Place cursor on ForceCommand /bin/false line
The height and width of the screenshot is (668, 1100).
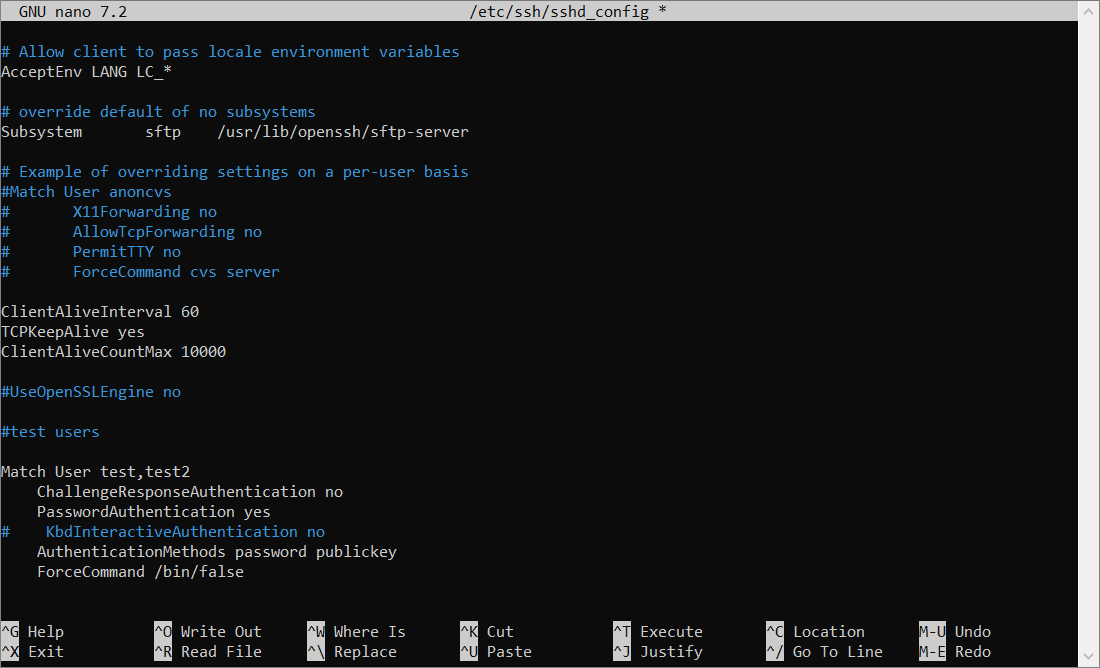(140, 572)
